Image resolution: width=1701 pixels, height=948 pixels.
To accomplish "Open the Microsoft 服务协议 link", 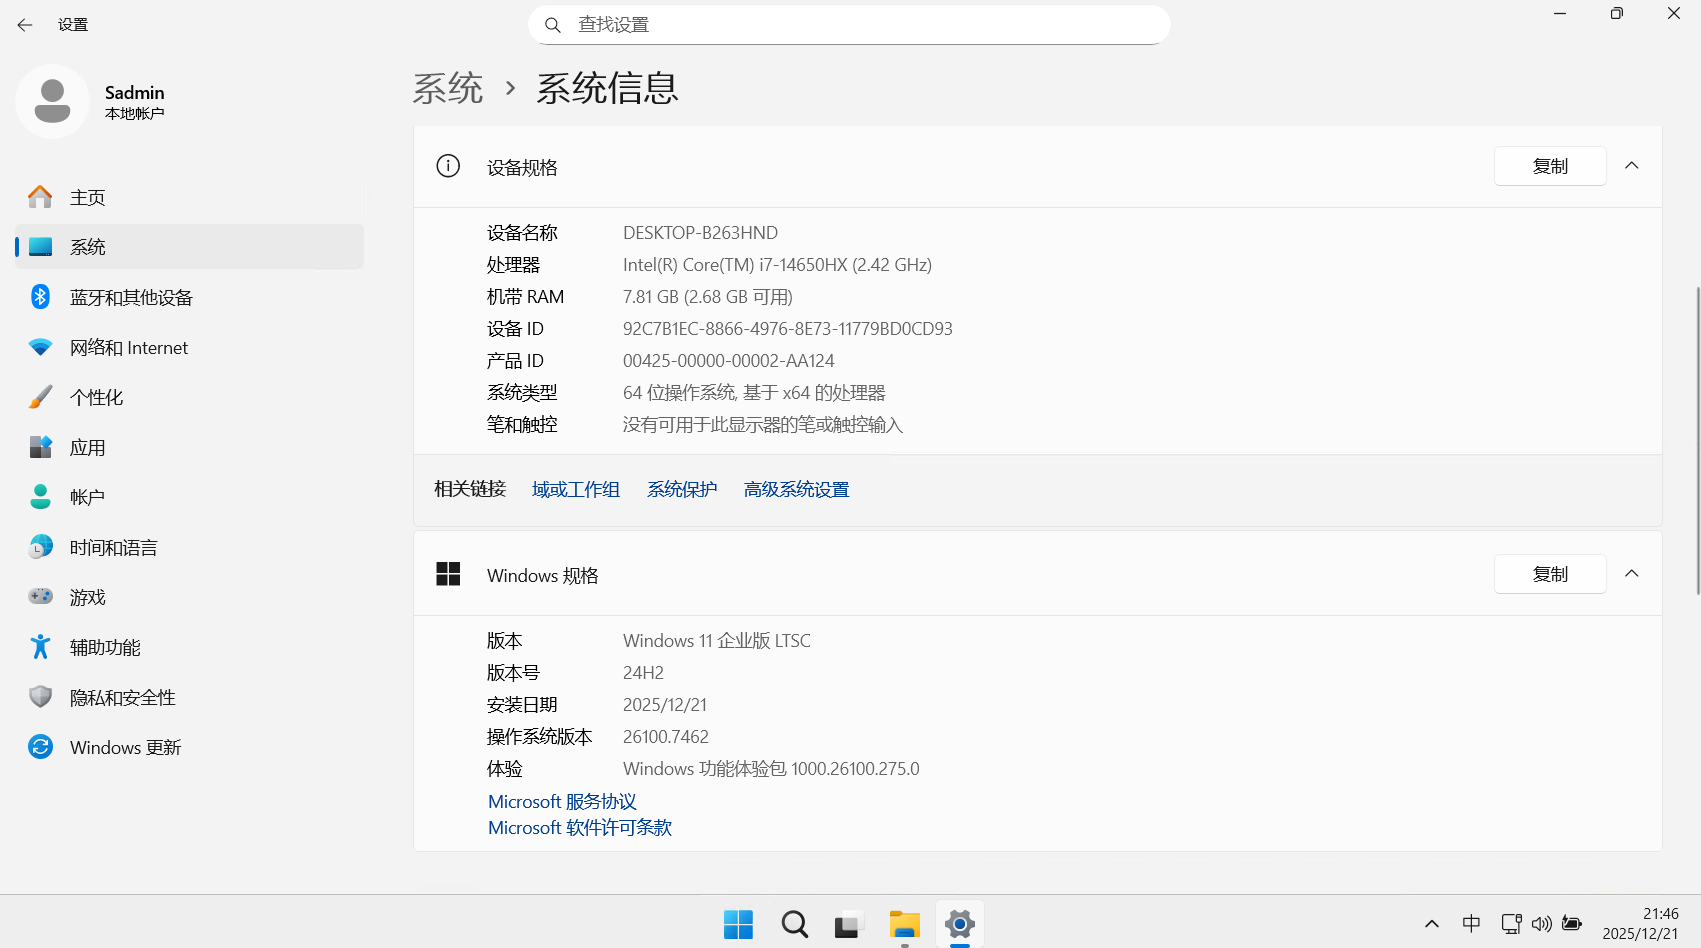I will 562,801.
